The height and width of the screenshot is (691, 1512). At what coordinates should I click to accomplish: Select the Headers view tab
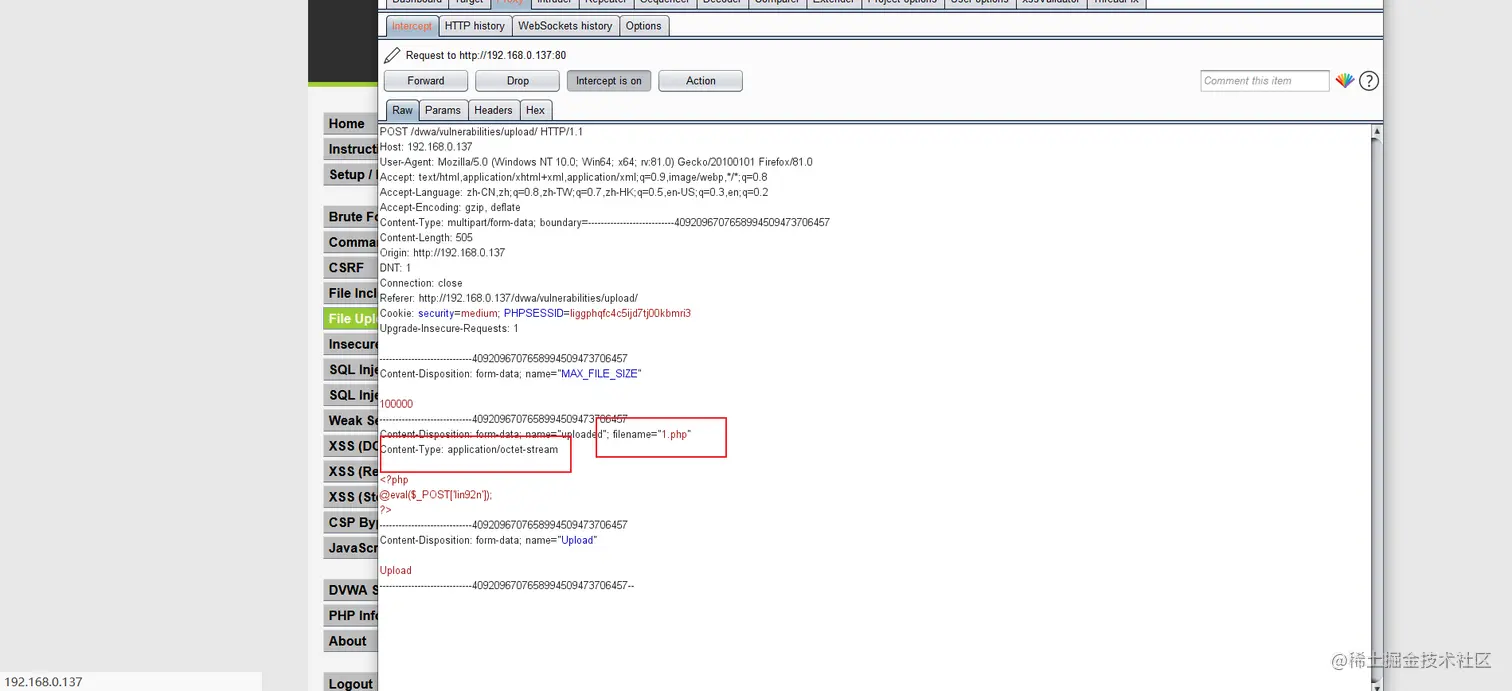493,111
